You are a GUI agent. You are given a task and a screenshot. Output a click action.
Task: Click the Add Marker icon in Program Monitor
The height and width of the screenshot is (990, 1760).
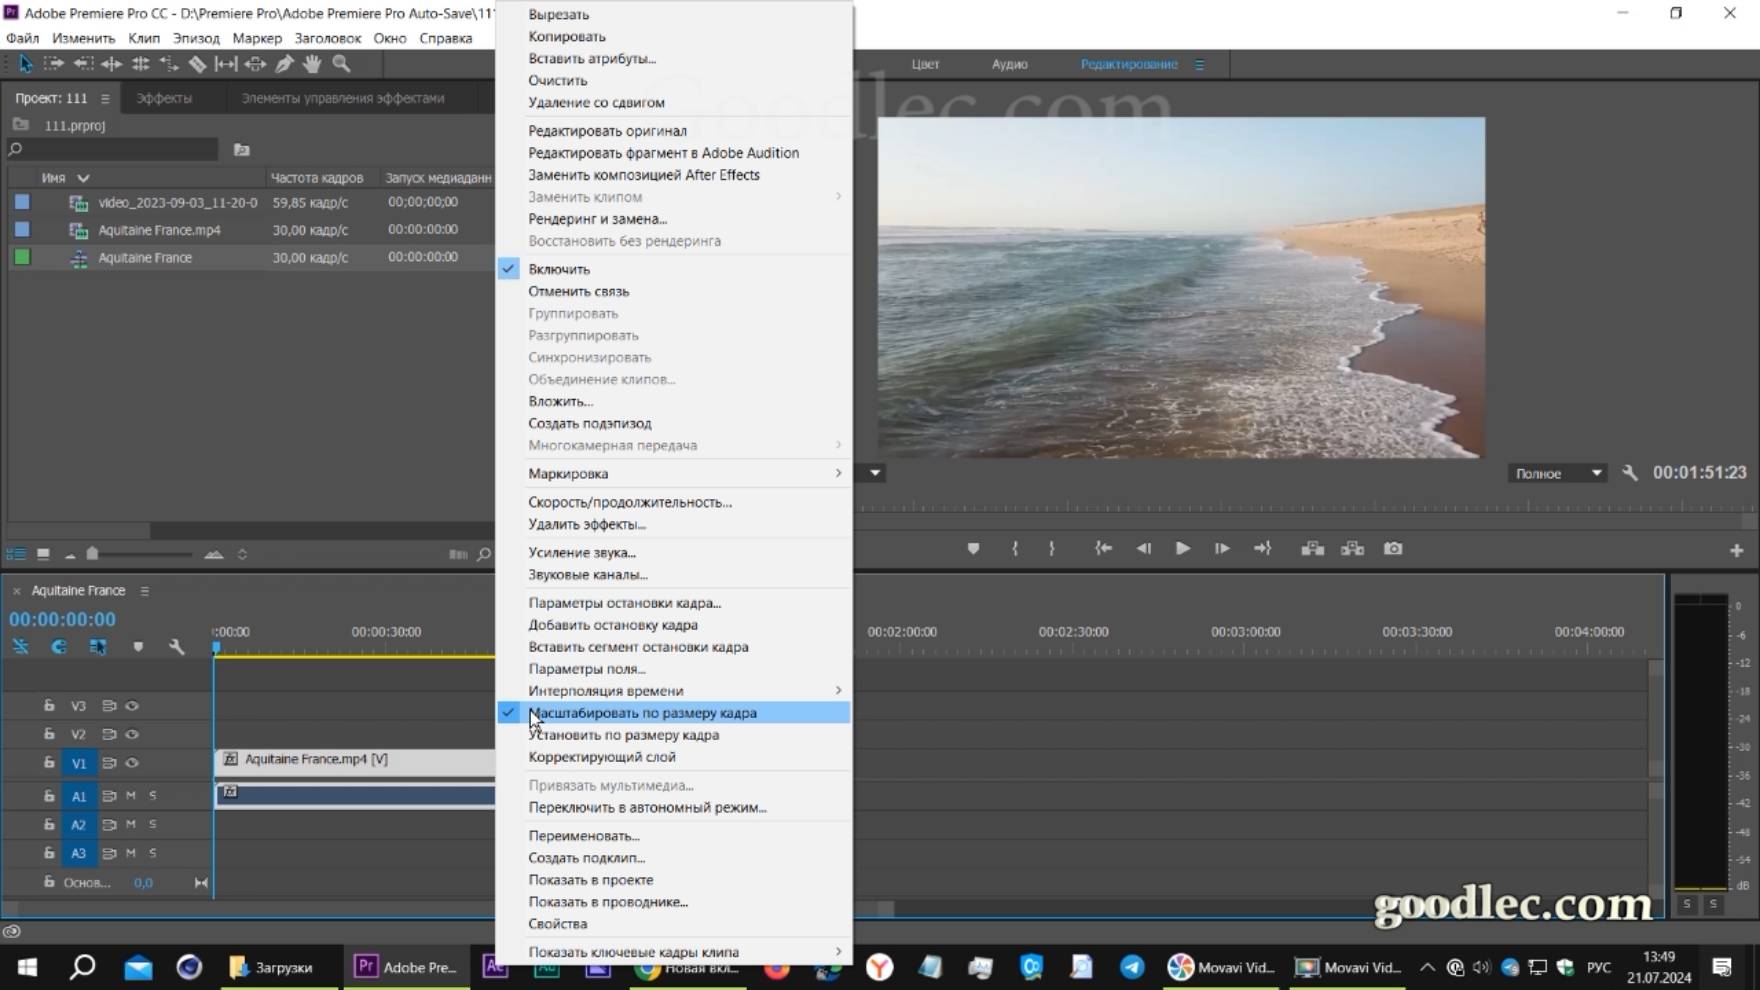pos(974,548)
